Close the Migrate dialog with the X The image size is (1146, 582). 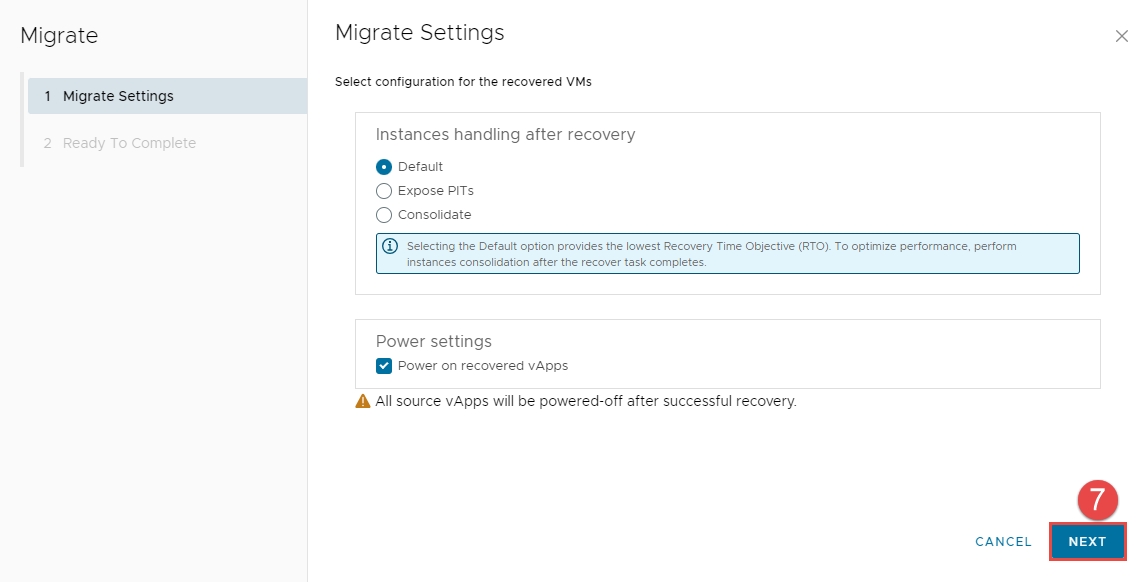point(1121,36)
